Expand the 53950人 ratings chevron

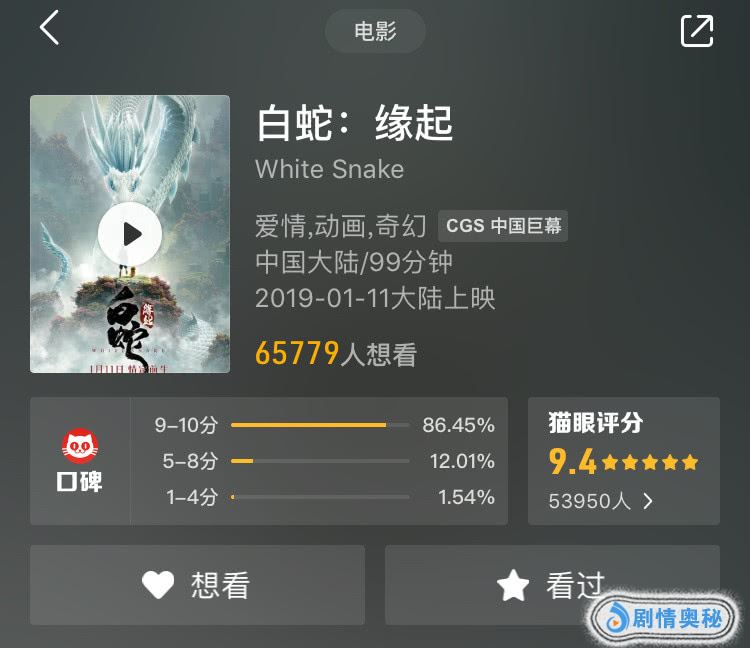tap(648, 501)
